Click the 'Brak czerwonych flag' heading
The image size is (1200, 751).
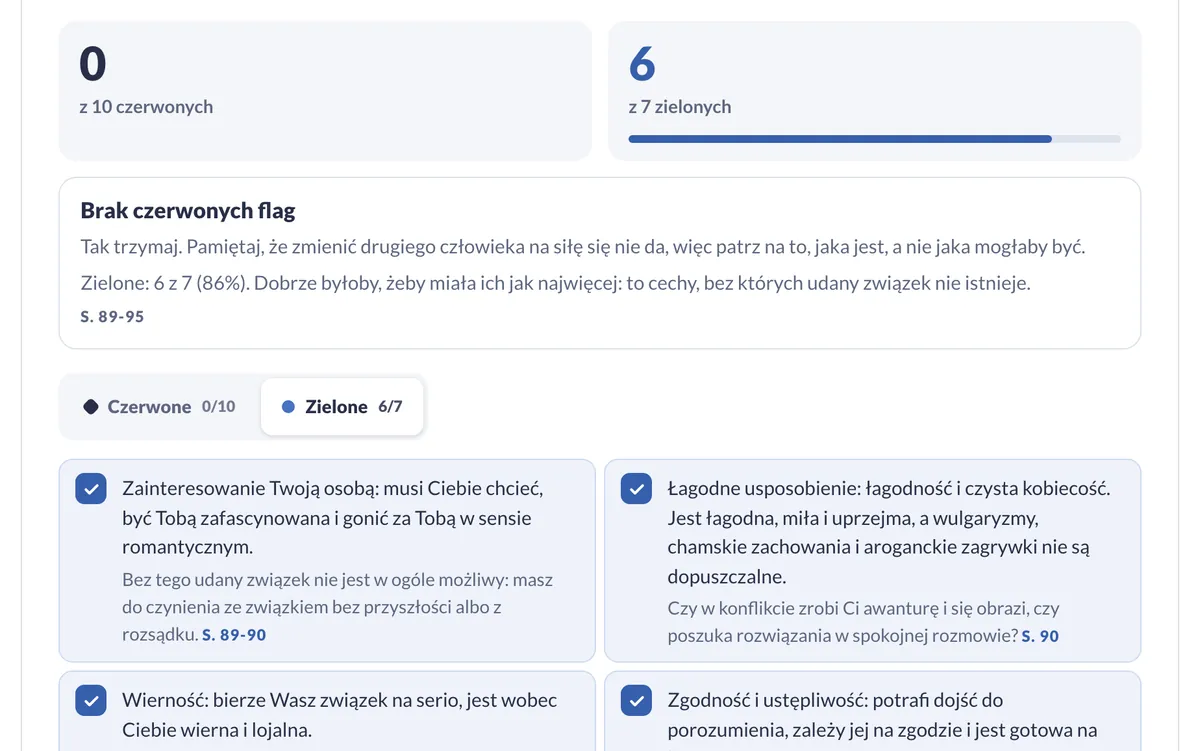pyautogui.click(x=188, y=211)
